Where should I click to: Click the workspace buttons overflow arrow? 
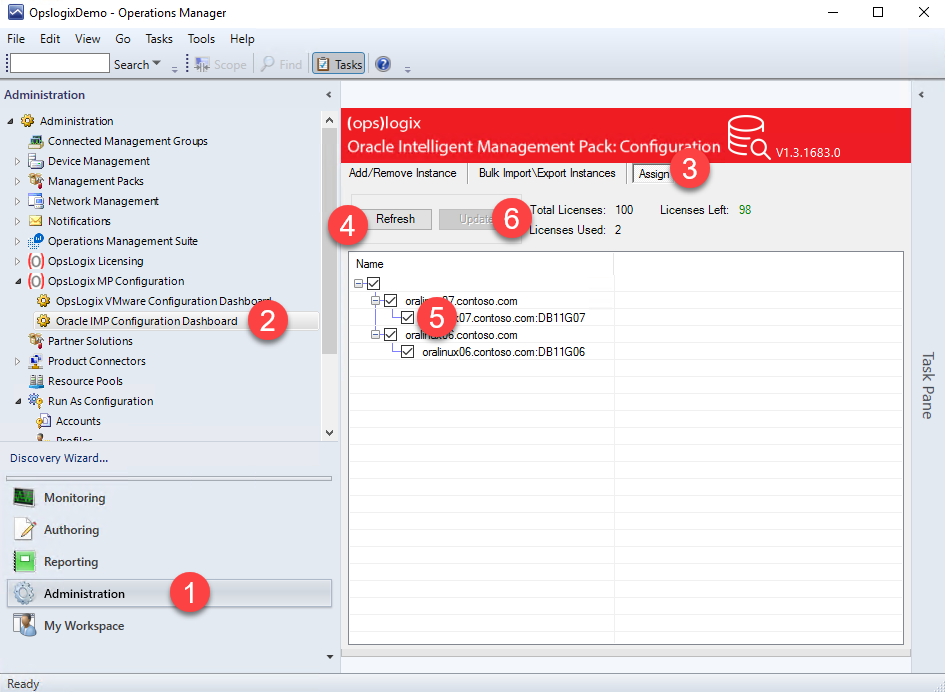330,656
